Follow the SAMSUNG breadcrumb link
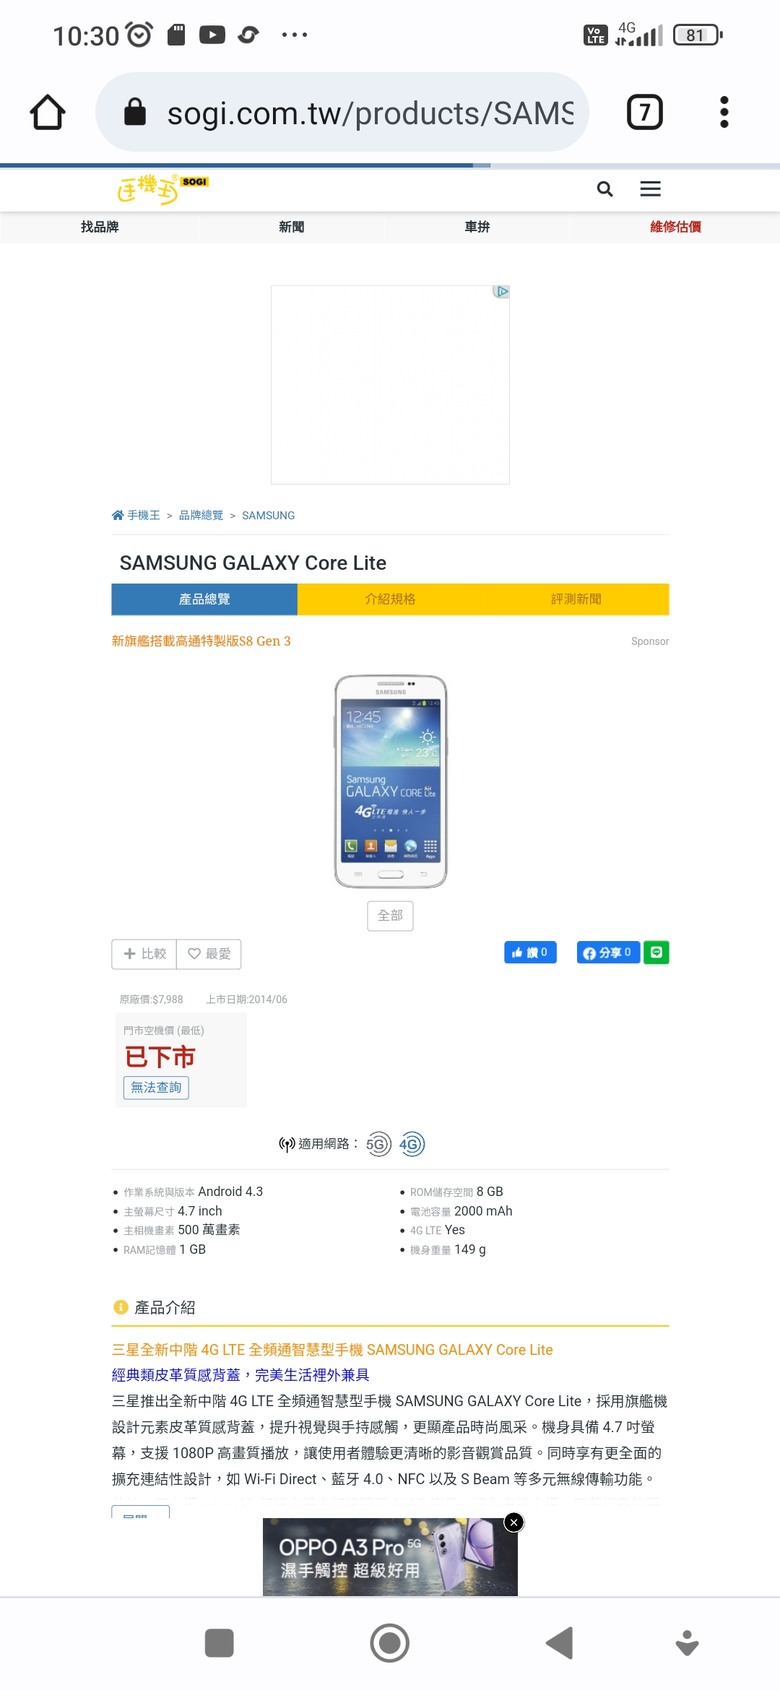 268,516
